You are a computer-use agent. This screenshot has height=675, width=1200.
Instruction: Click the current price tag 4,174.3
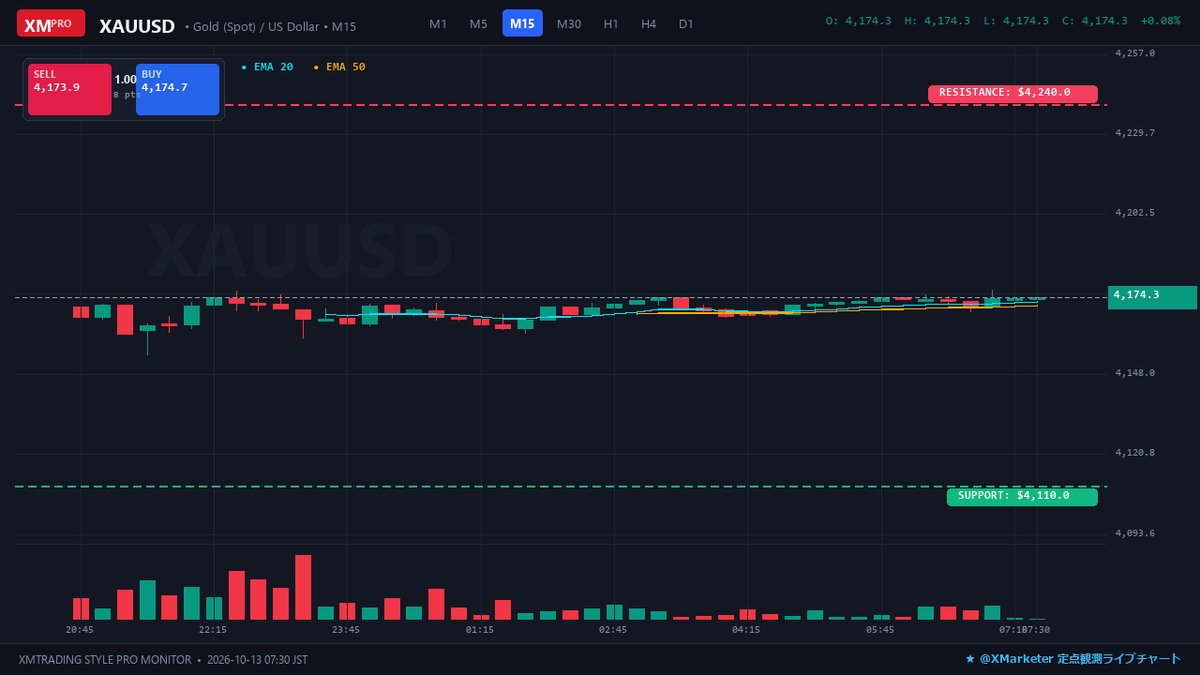(x=1154, y=297)
